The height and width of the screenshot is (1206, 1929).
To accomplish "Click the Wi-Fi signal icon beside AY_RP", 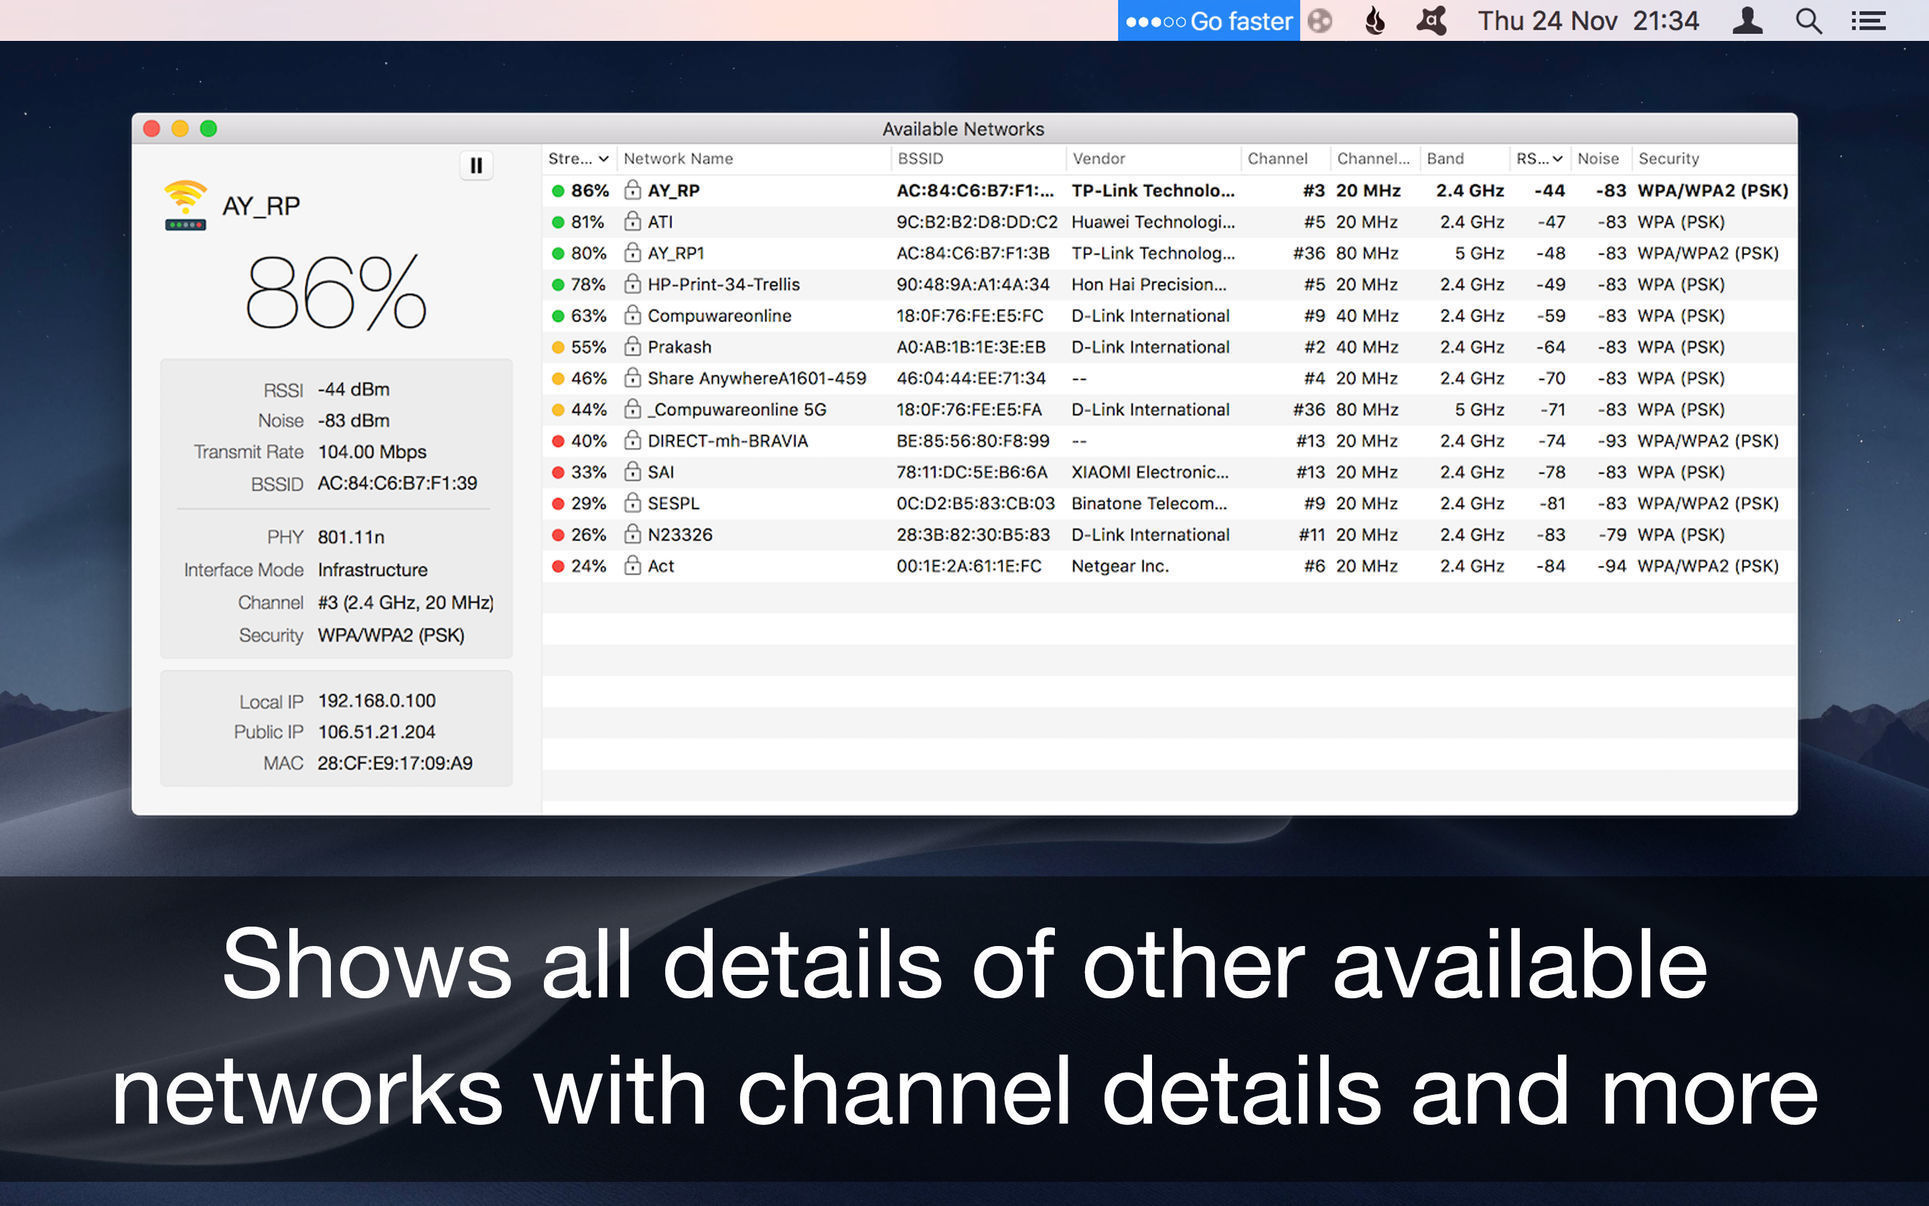I will (185, 202).
